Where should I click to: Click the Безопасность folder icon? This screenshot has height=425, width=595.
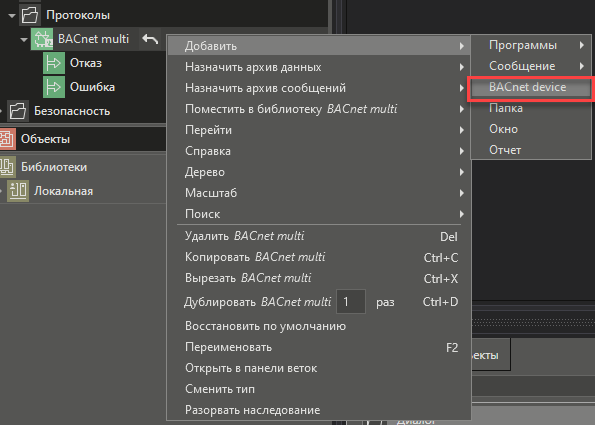point(18,111)
